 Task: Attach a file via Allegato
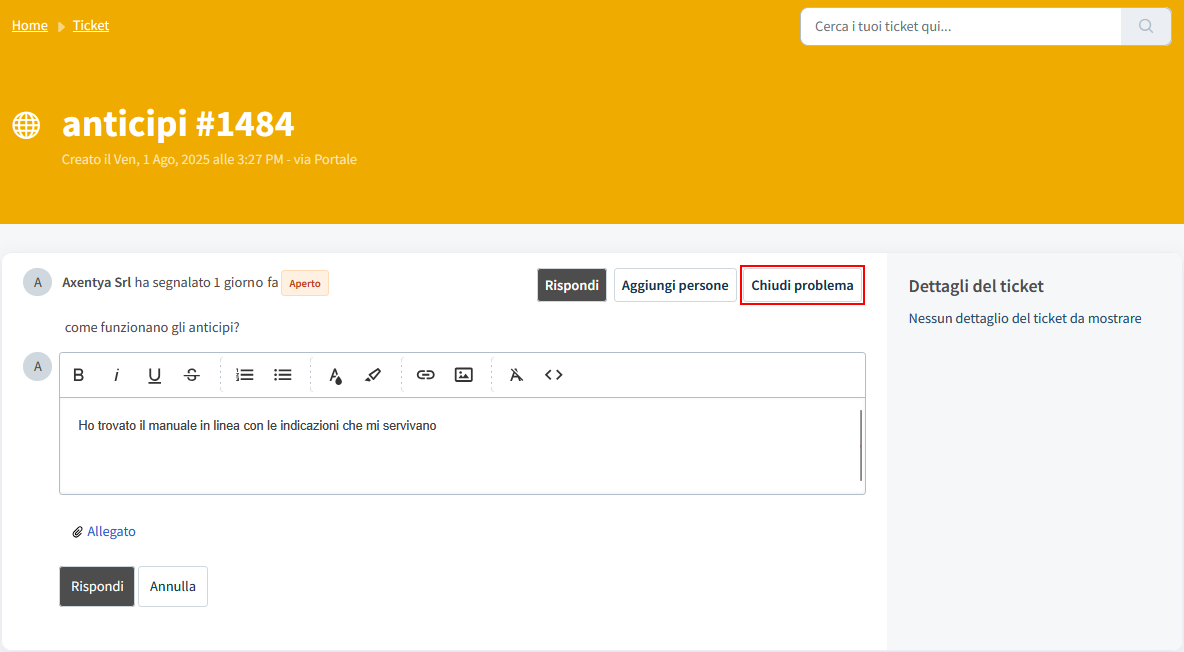click(110, 532)
